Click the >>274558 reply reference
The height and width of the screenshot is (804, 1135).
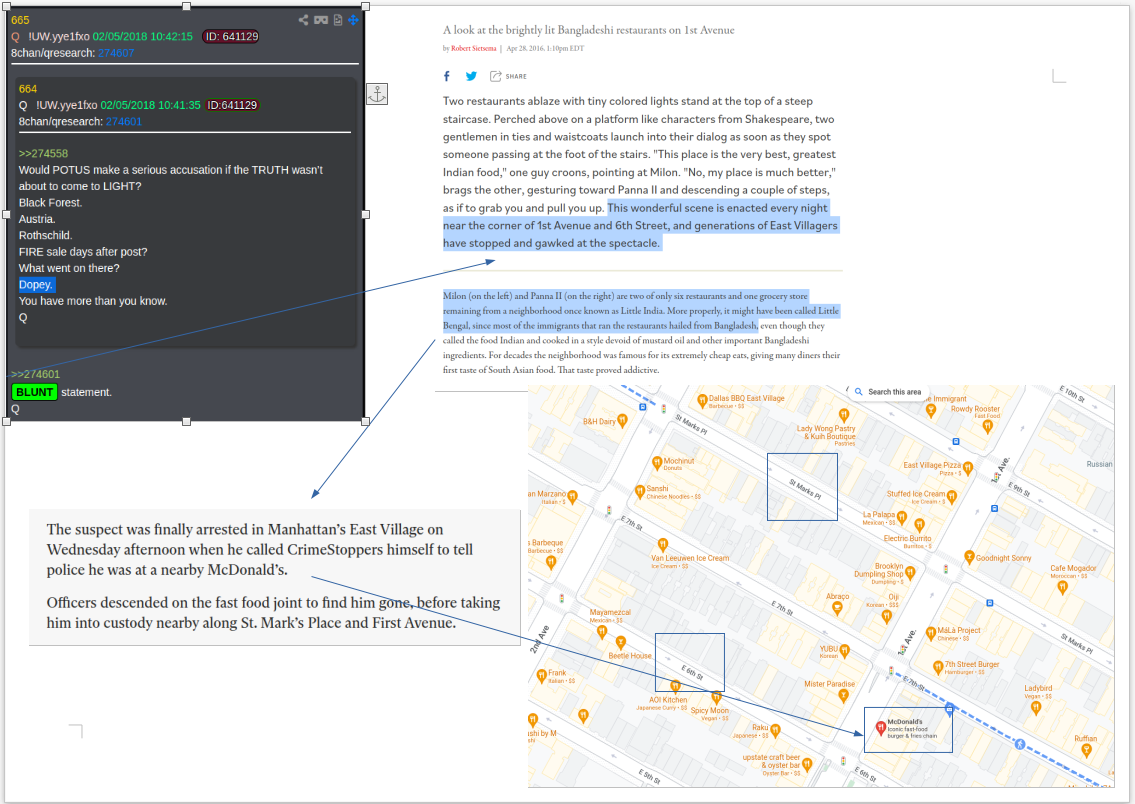43,153
